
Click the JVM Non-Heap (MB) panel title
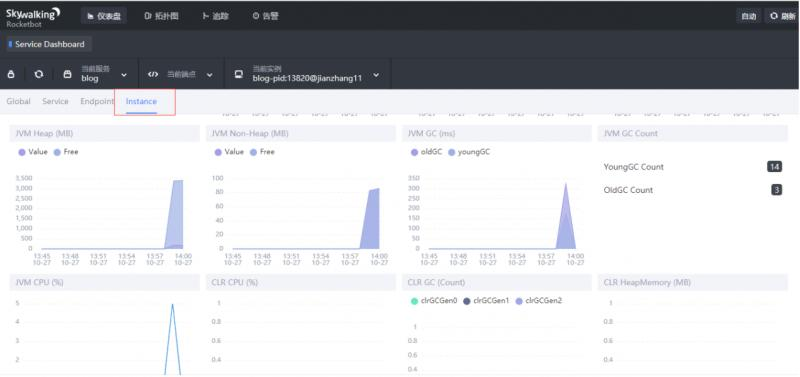250,134
